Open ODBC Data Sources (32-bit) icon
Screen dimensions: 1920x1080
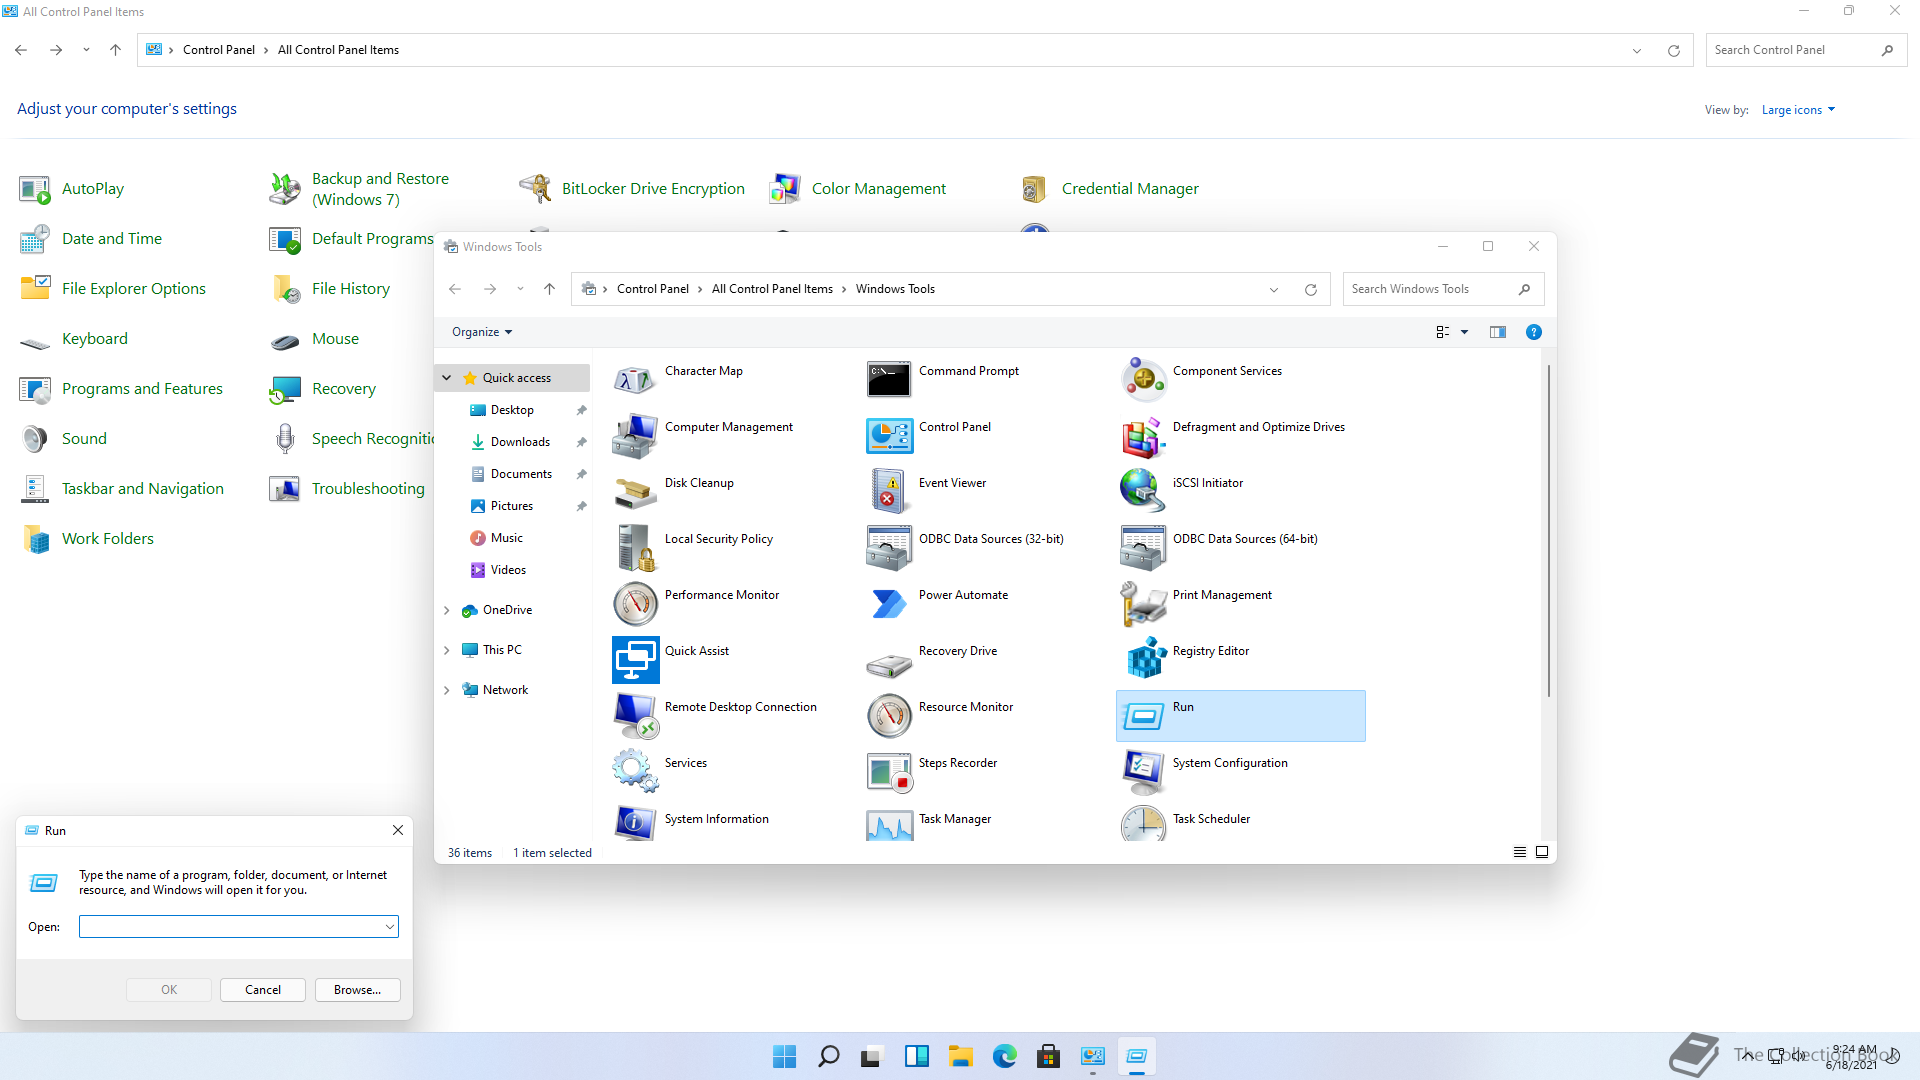[x=889, y=548]
